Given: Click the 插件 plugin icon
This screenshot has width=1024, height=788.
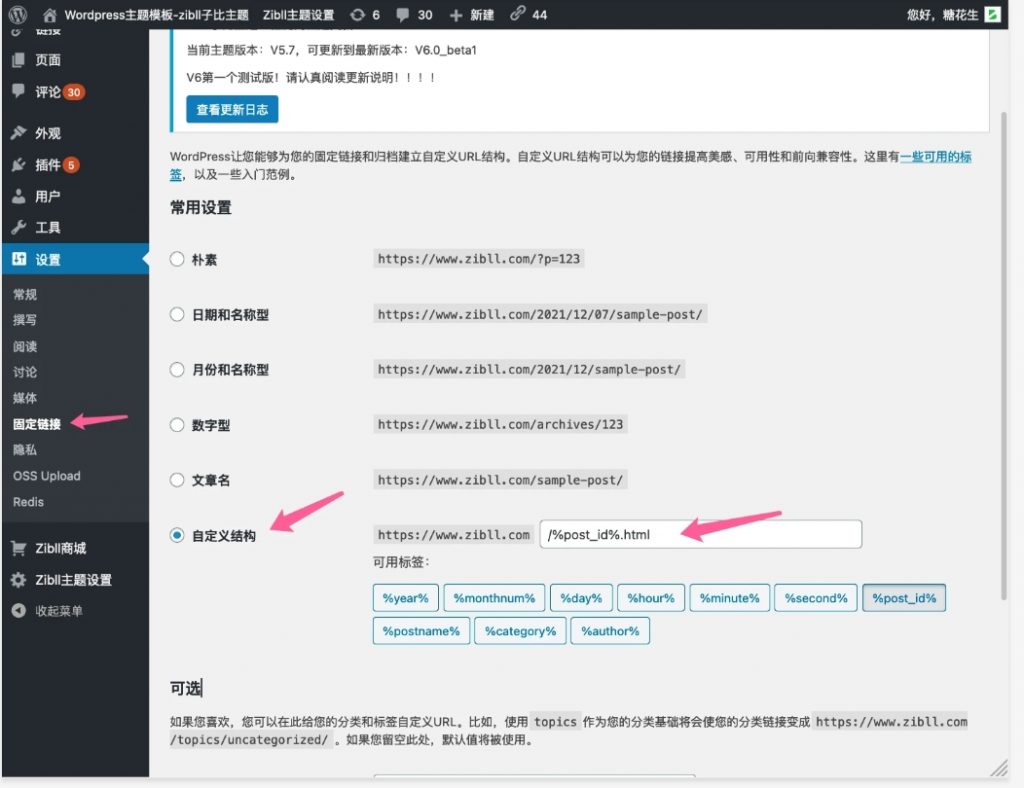Looking at the screenshot, I should click(x=18, y=165).
